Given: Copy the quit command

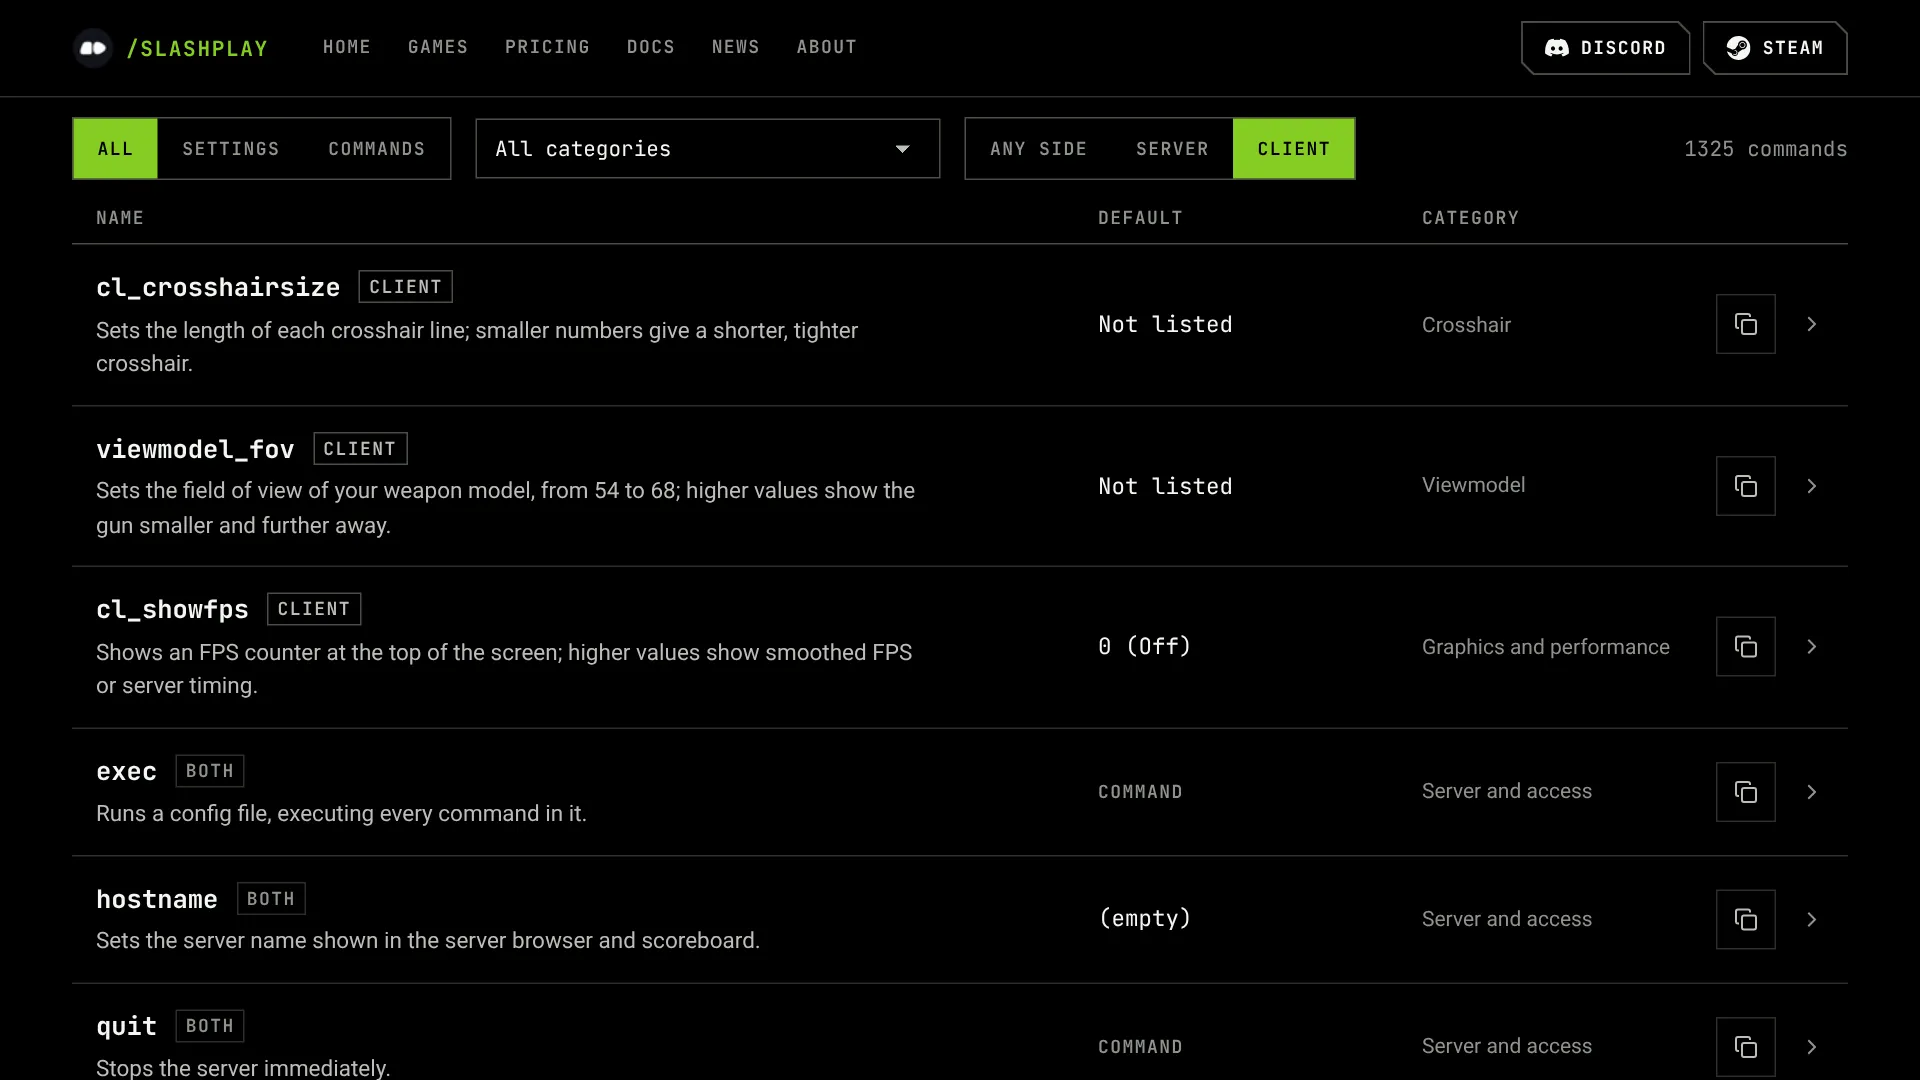Looking at the screenshot, I should (1745, 1047).
